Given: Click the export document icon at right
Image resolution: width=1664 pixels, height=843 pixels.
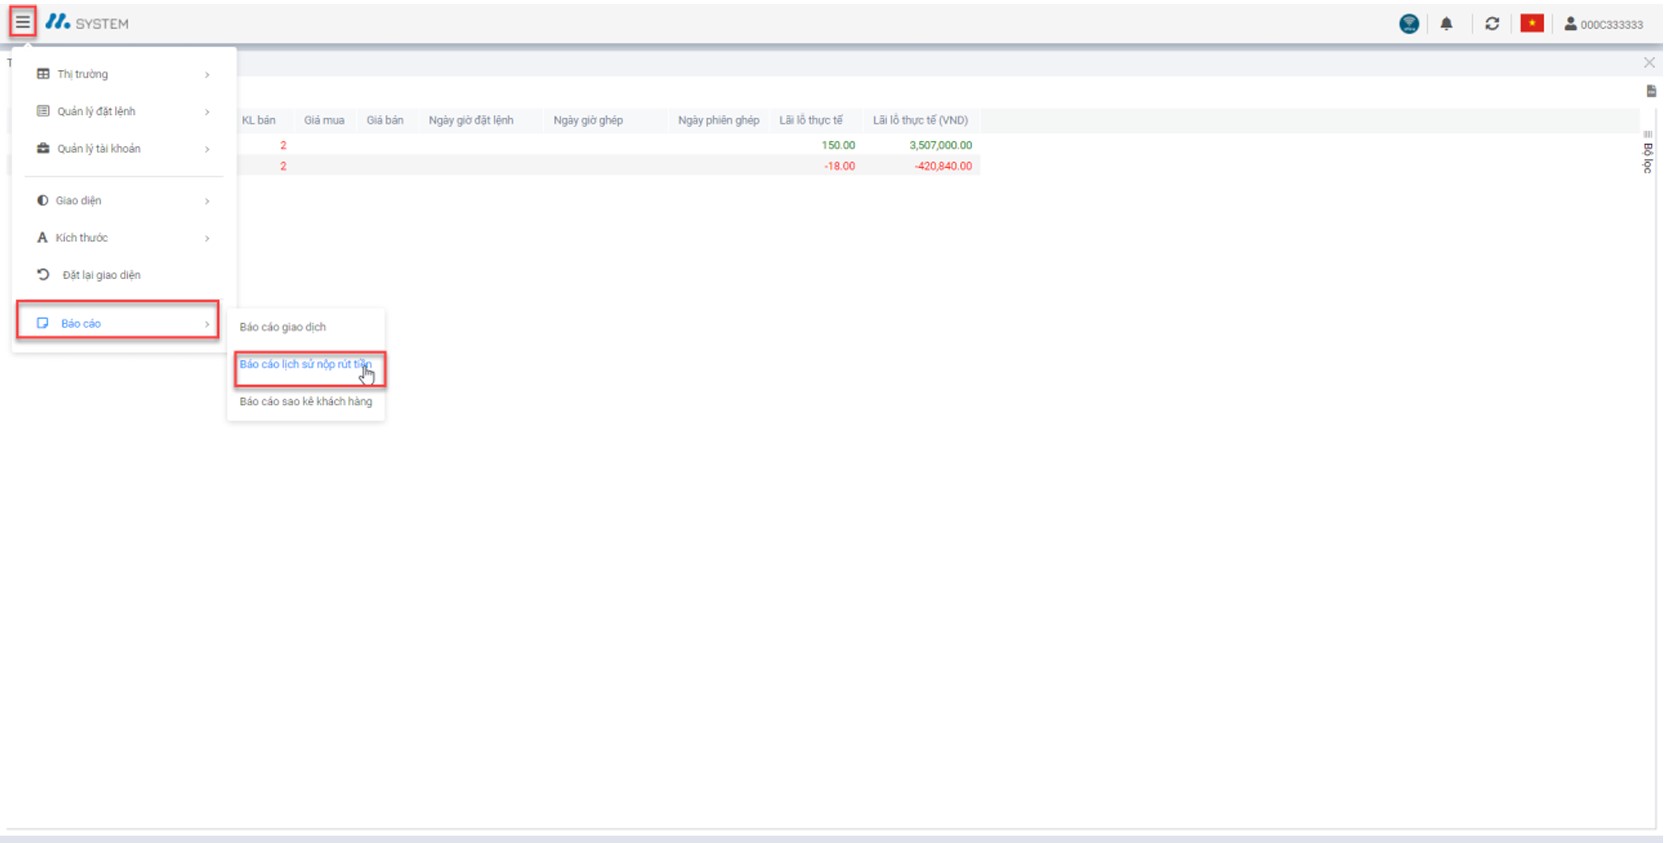Looking at the screenshot, I should coord(1650,91).
